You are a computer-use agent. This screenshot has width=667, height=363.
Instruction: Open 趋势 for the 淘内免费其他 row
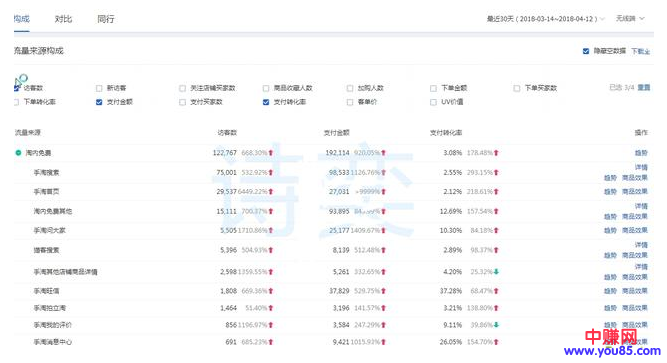coord(610,216)
